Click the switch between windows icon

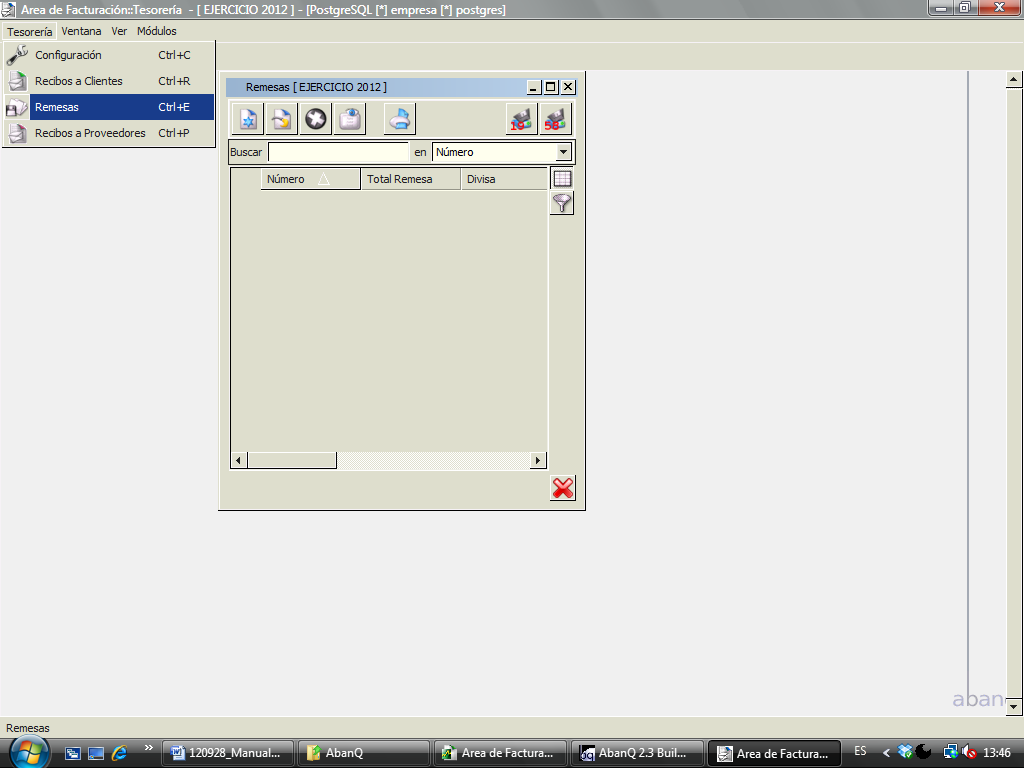(72, 753)
